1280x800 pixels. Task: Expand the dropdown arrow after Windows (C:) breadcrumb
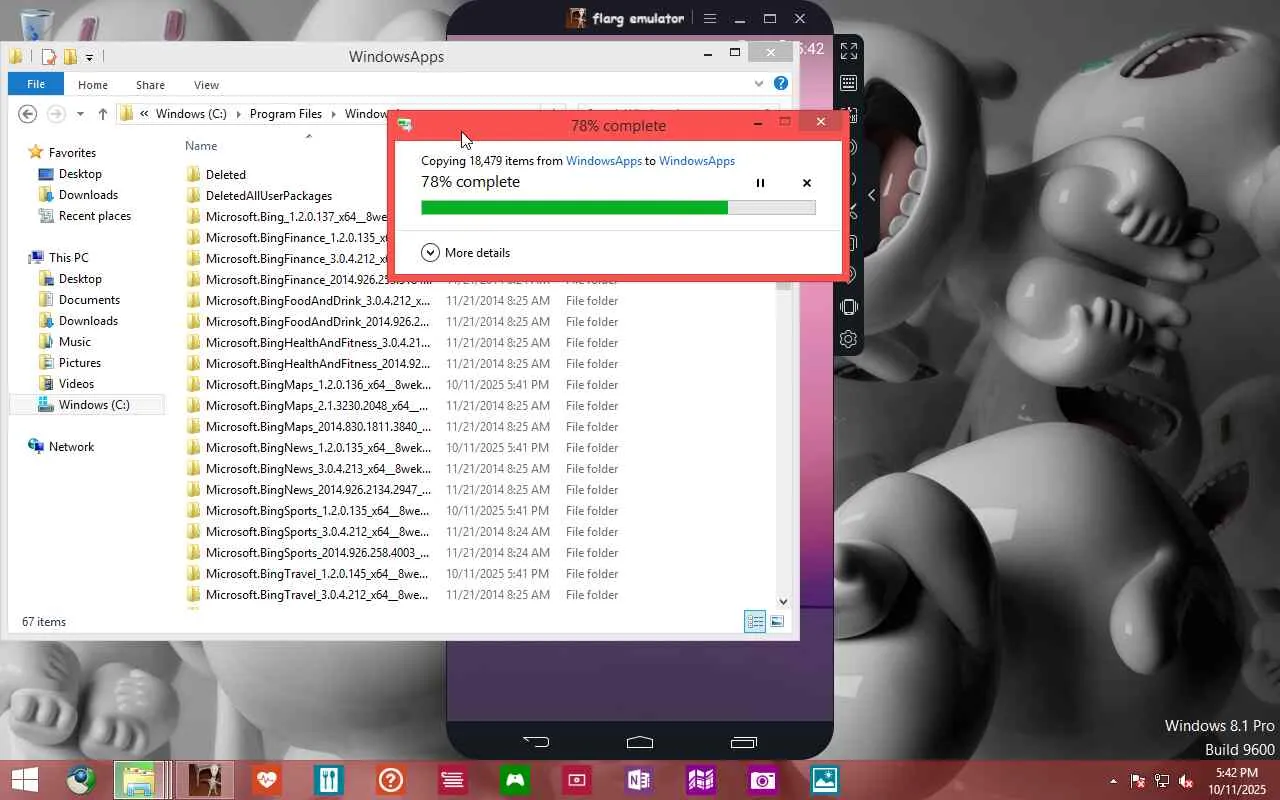(238, 114)
